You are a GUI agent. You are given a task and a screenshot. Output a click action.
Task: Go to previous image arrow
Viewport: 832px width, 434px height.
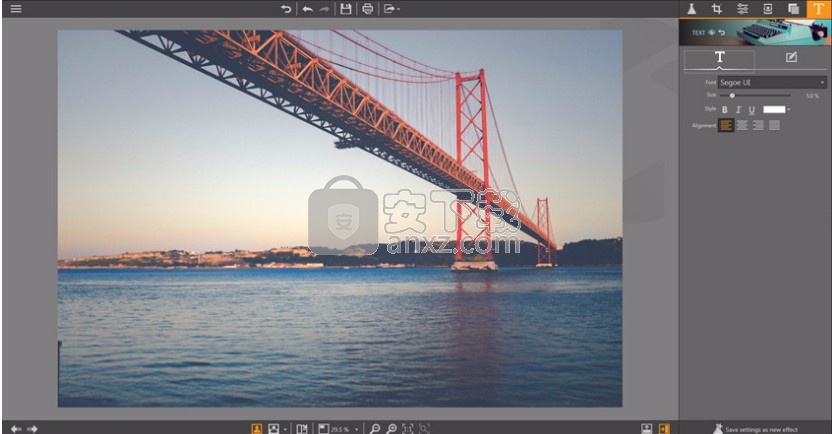16,429
